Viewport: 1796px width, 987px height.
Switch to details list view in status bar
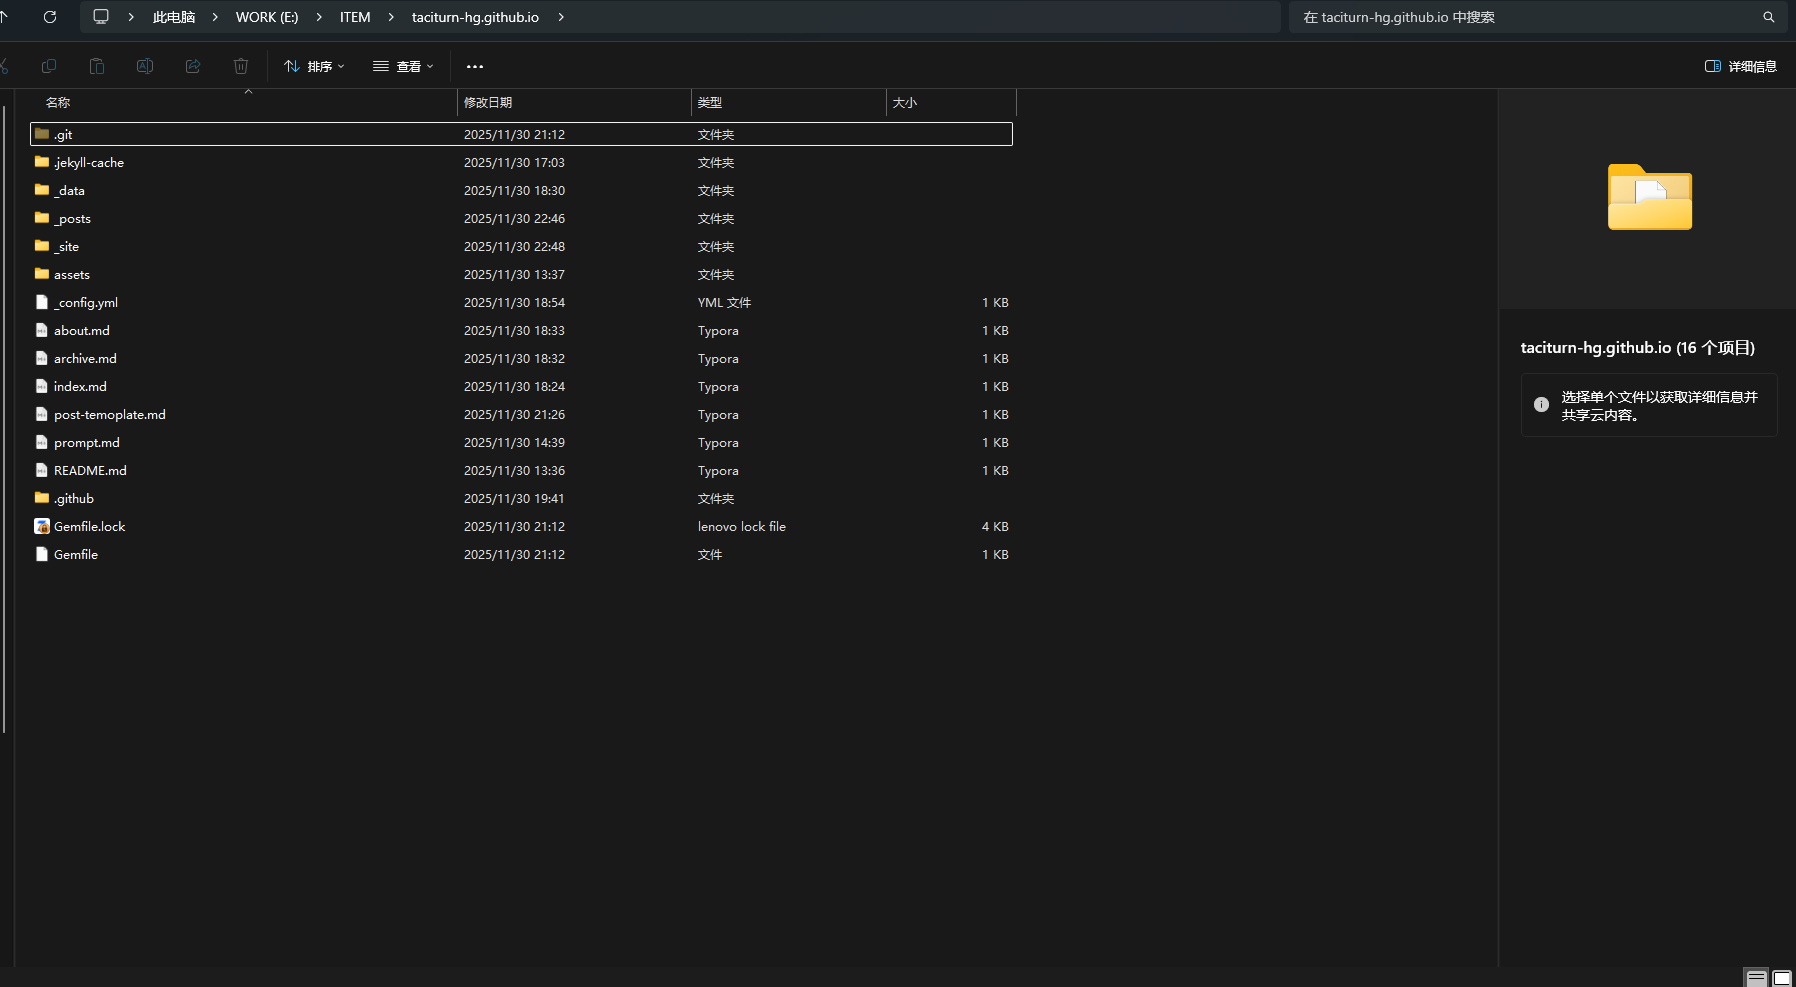point(1756,978)
